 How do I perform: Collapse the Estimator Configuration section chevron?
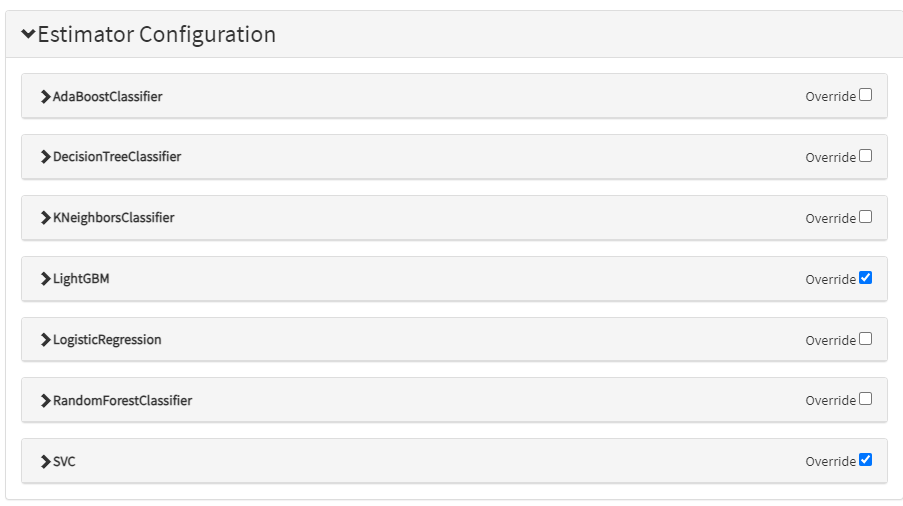pos(28,34)
